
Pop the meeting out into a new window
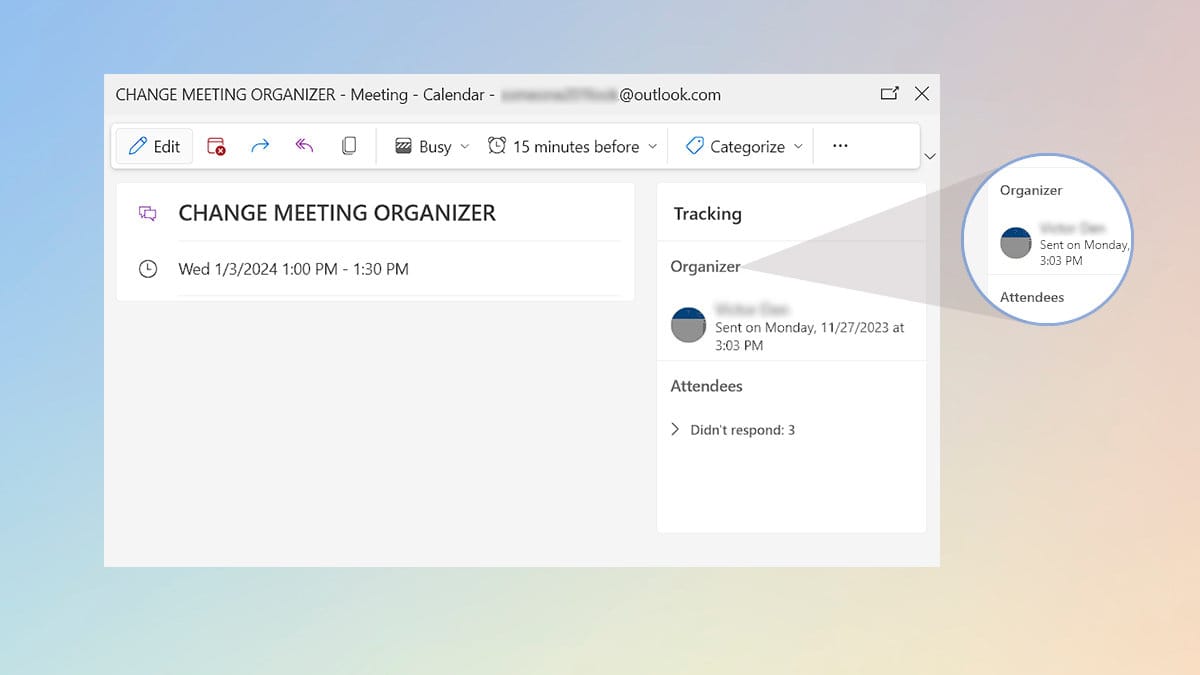coord(889,94)
